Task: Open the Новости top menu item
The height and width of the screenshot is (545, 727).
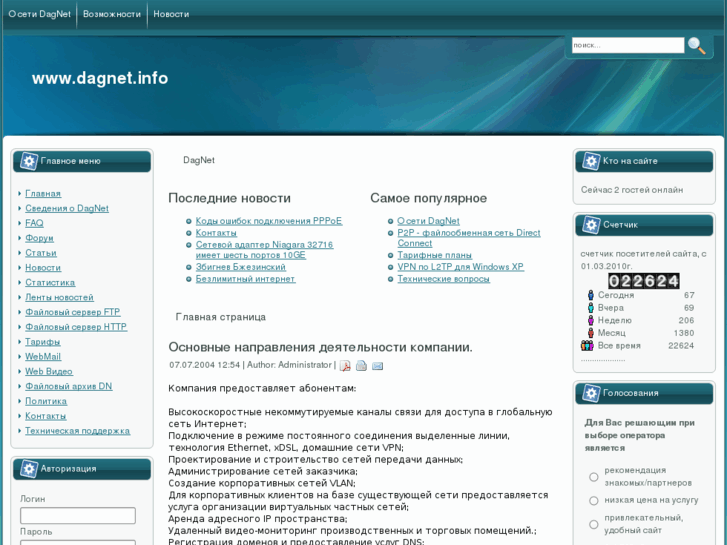Action: 171,14
